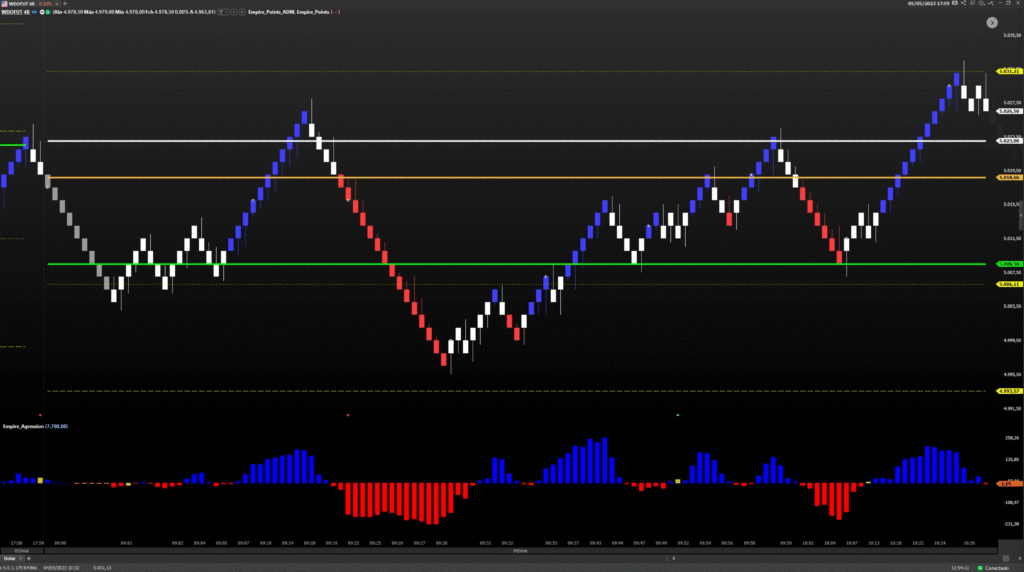Screen dimensions: 1024x572
Task: Click the orange 5.018,50 price level tag
Action: tap(1006, 178)
